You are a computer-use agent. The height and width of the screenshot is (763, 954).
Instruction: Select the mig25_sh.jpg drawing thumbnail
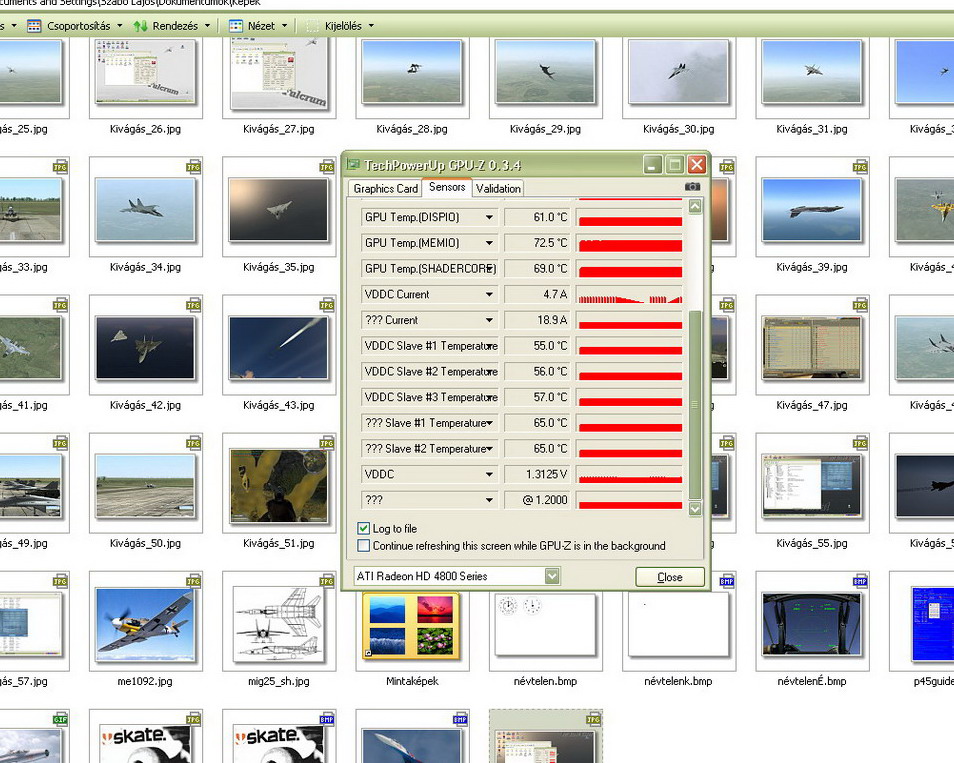pos(279,624)
